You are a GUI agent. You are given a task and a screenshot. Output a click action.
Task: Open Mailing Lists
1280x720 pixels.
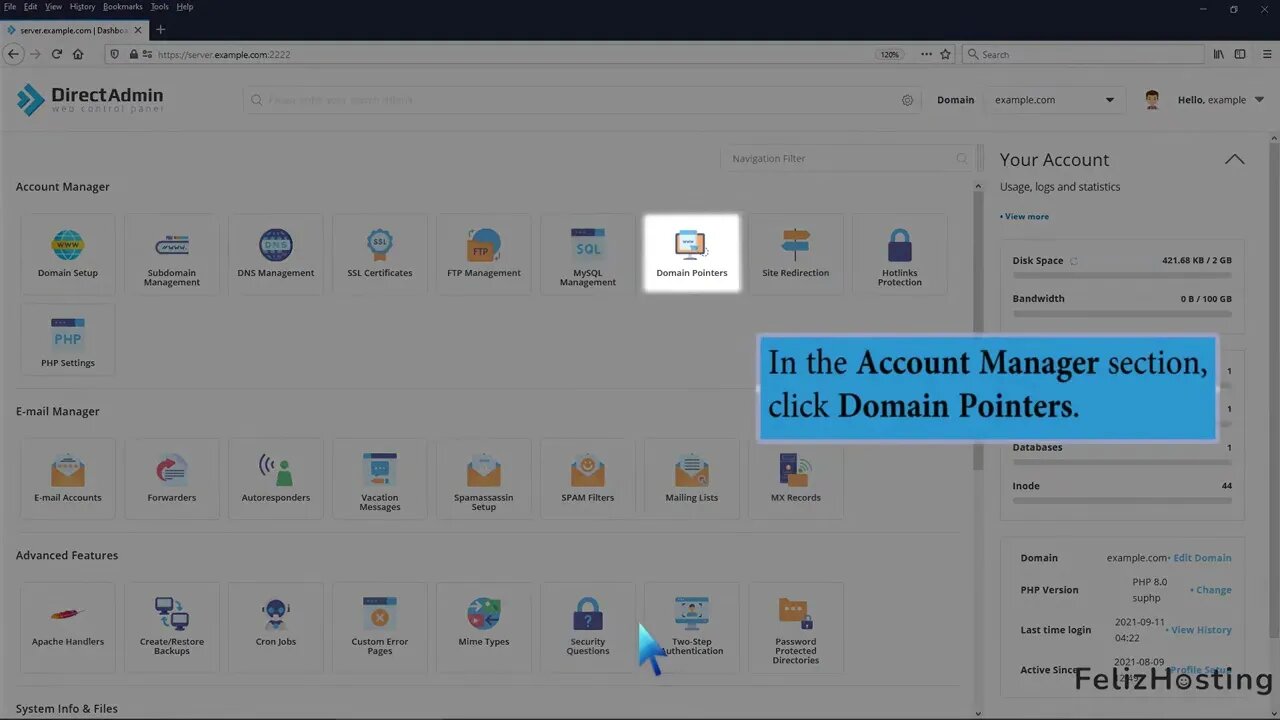(x=692, y=478)
